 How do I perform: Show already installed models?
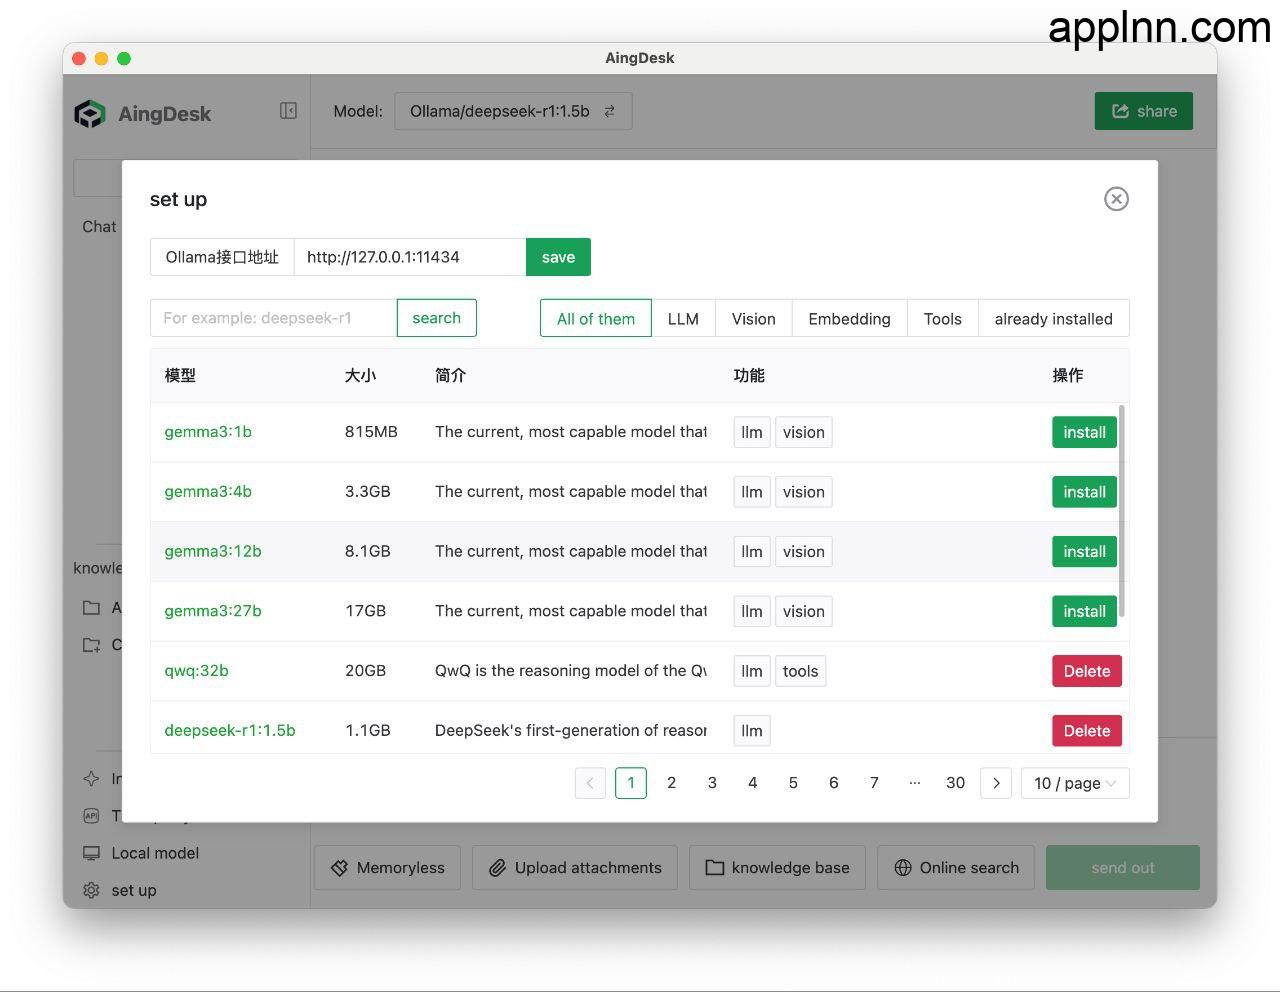[1053, 319]
